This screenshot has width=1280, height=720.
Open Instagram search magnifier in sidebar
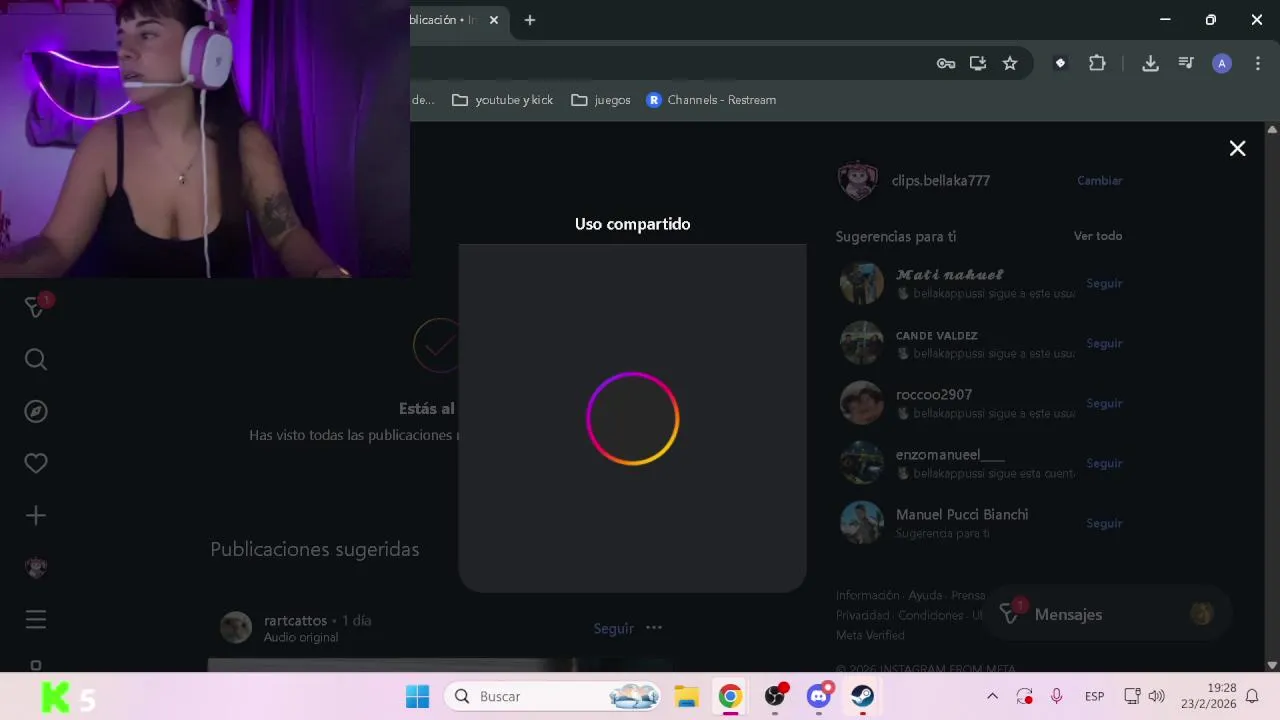[x=36, y=359]
